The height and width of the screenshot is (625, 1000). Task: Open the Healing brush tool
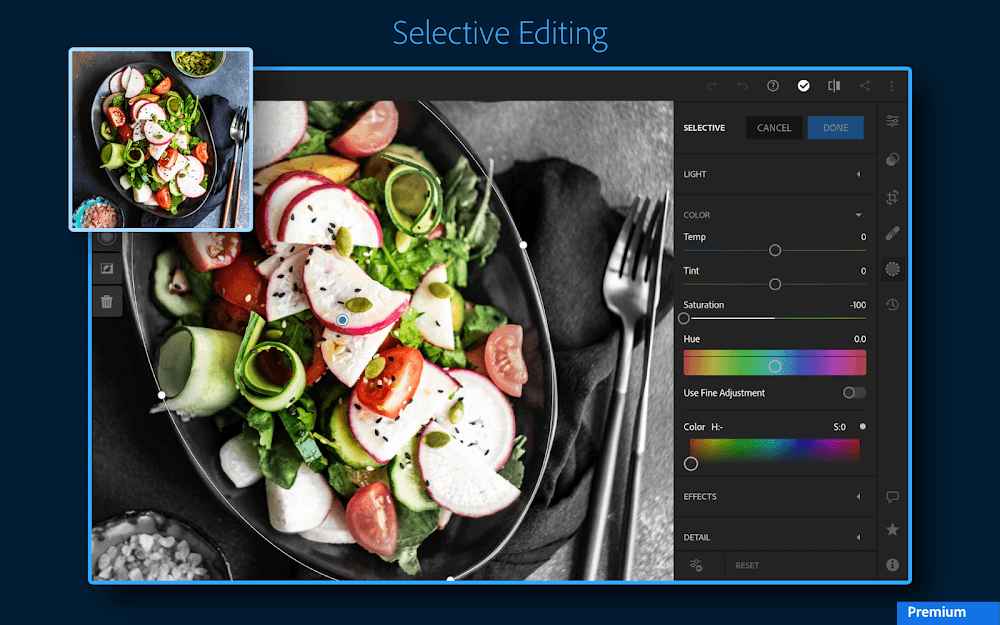(x=892, y=159)
